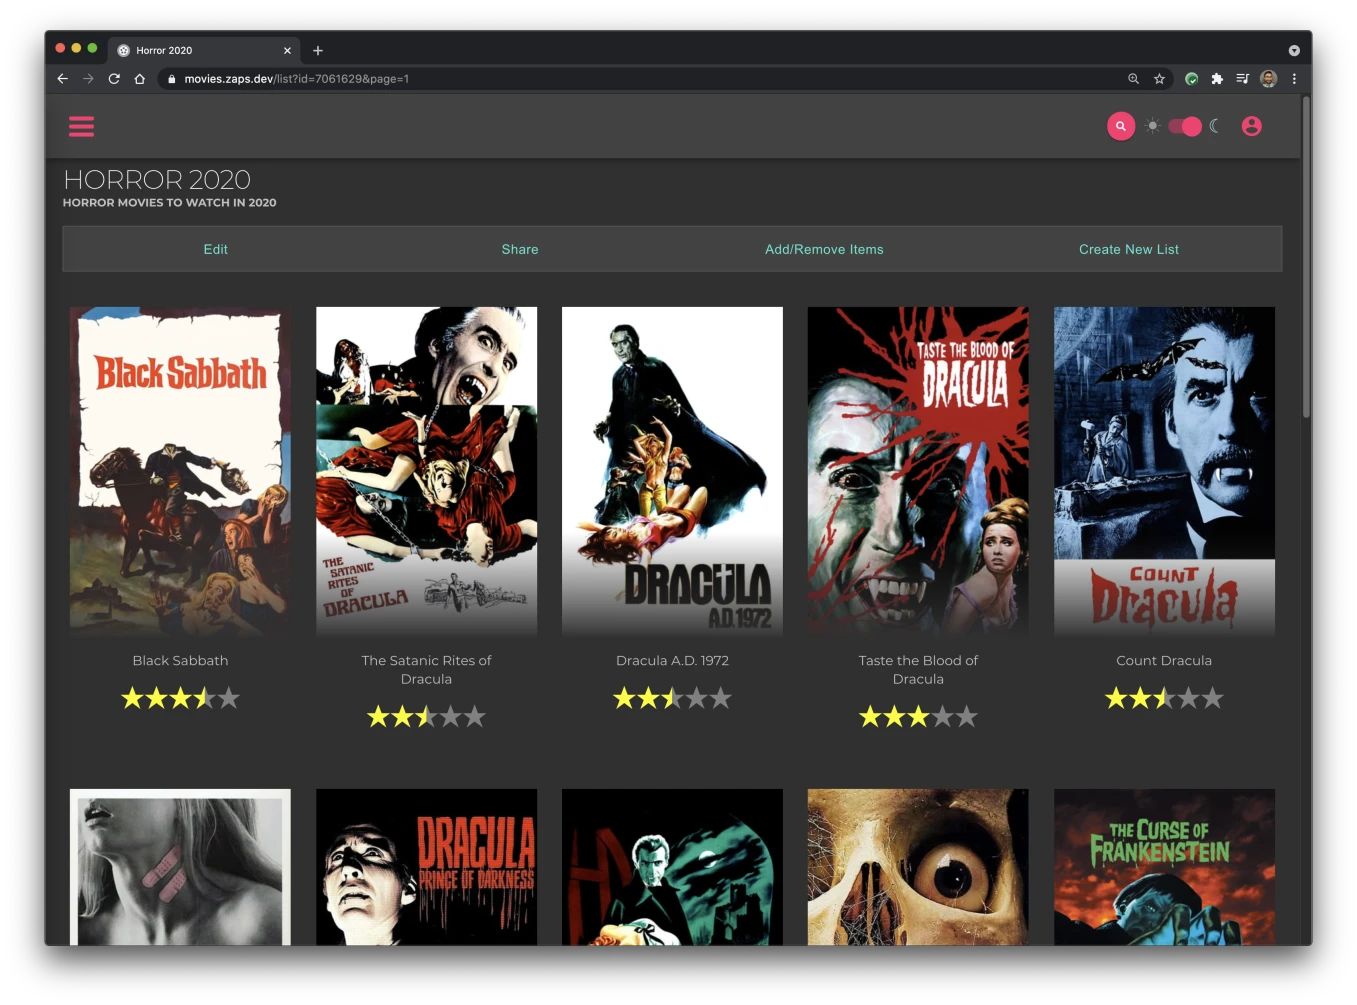Open the Chrome profile avatar

pos(1268,78)
